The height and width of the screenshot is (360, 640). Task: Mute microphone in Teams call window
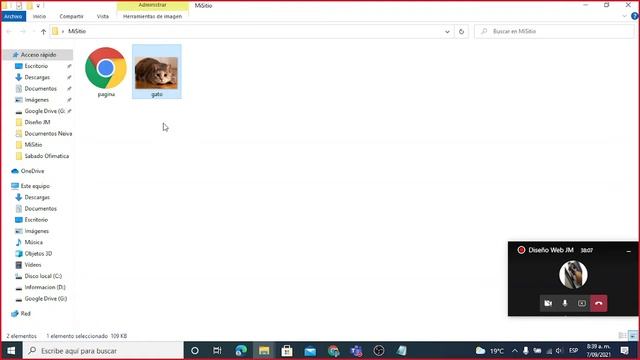coord(565,303)
